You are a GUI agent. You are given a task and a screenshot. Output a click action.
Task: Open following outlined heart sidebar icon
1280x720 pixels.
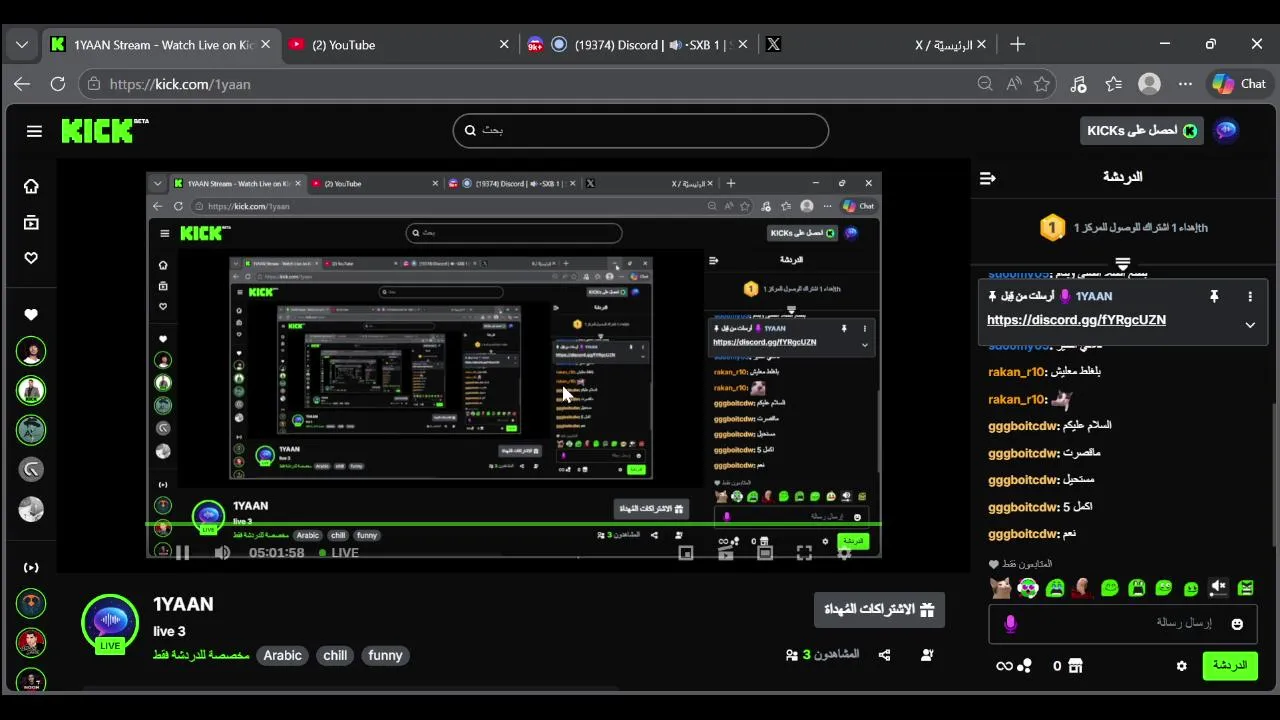pyautogui.click(x=31, y=258)
